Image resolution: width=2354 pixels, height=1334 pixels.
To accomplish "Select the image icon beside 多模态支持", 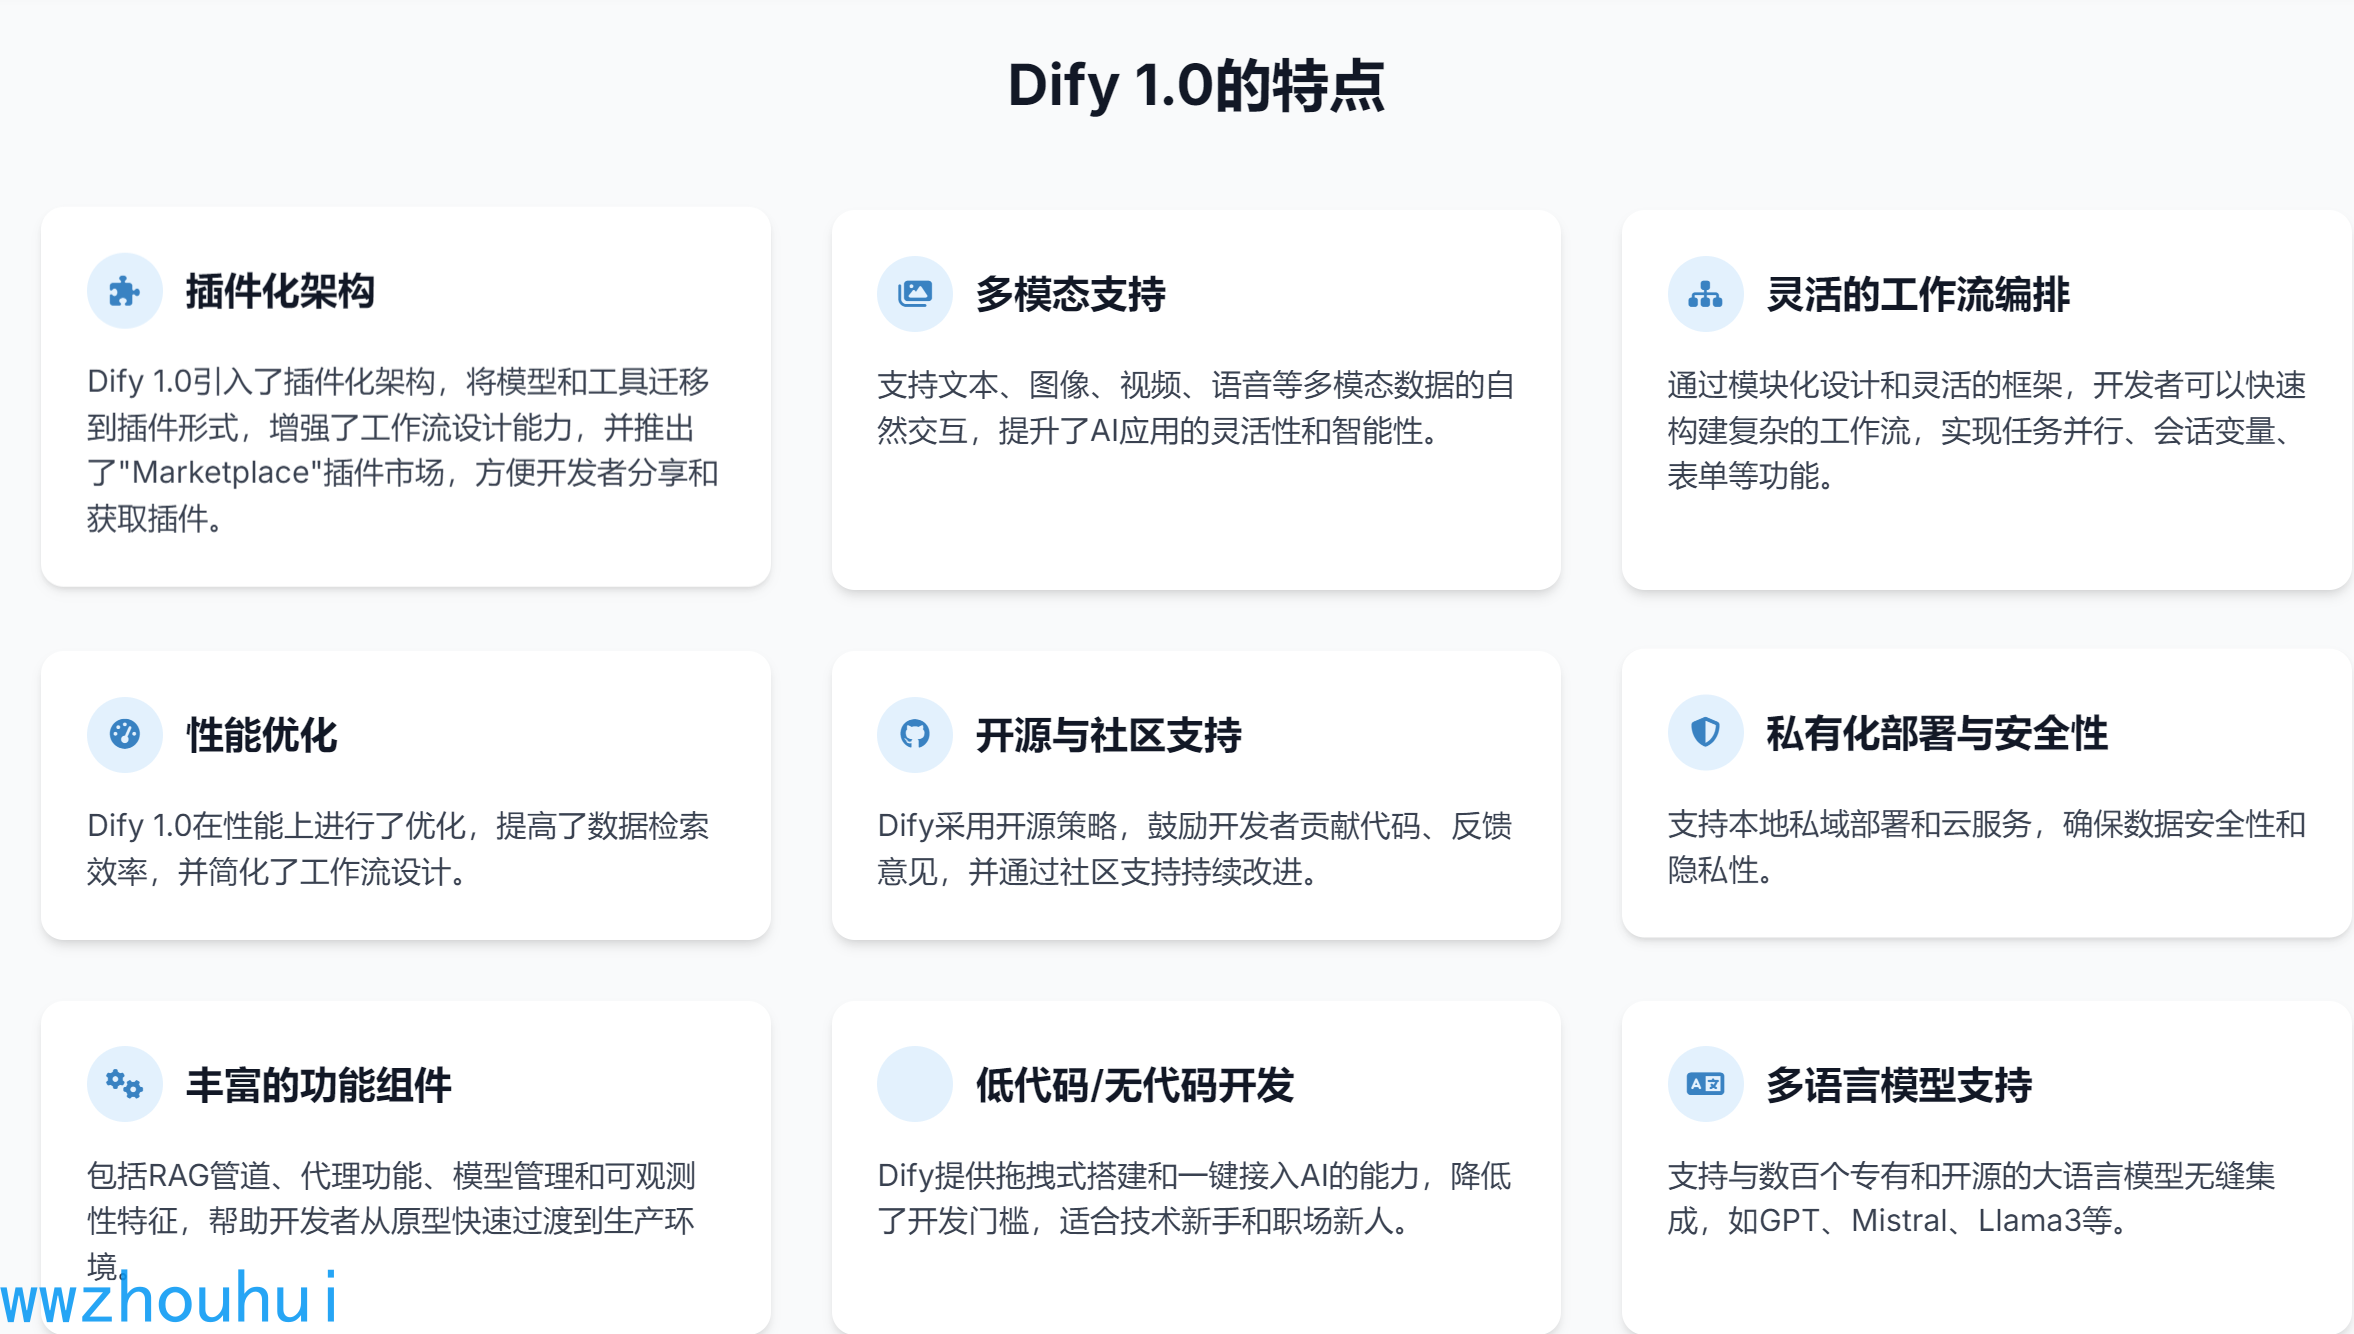I will click(x=913, y=293).
